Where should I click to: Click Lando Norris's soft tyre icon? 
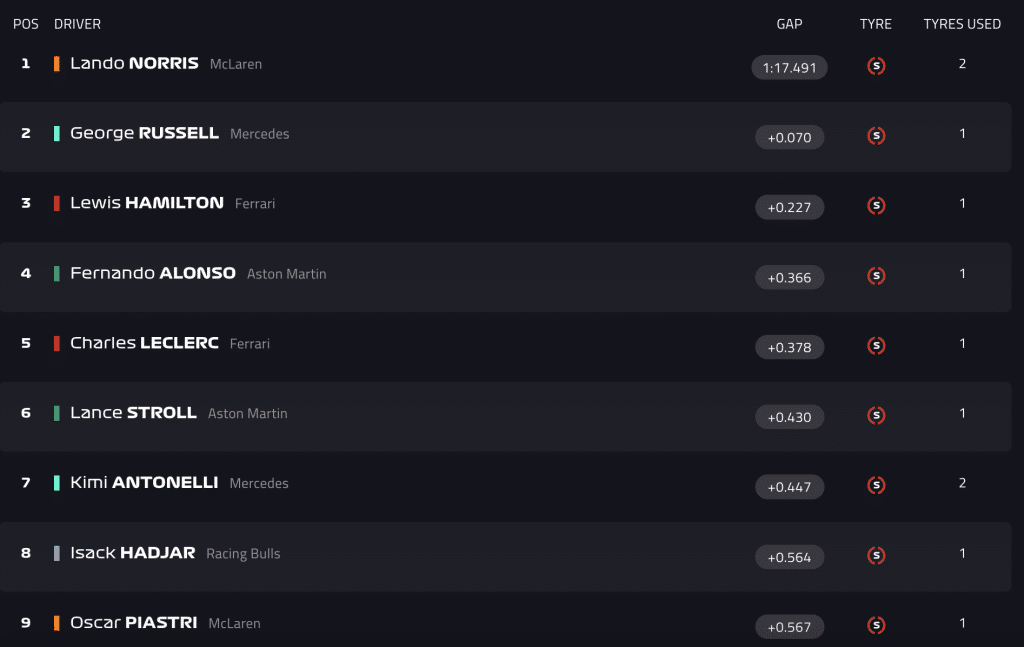876,66
